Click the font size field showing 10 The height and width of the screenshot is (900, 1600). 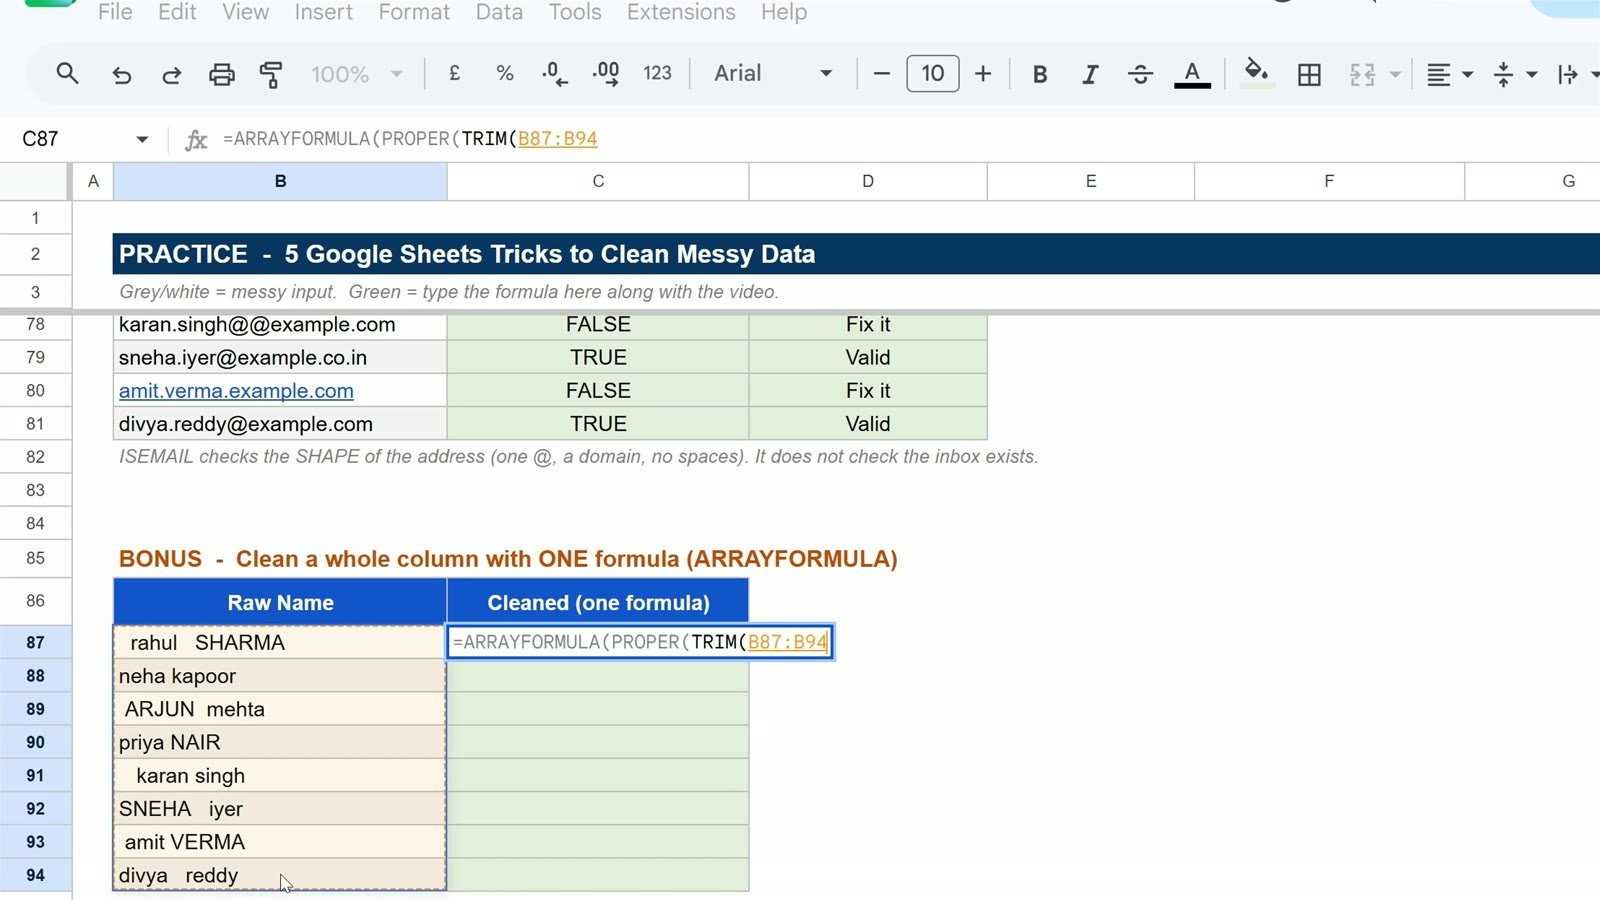(932, 73)
